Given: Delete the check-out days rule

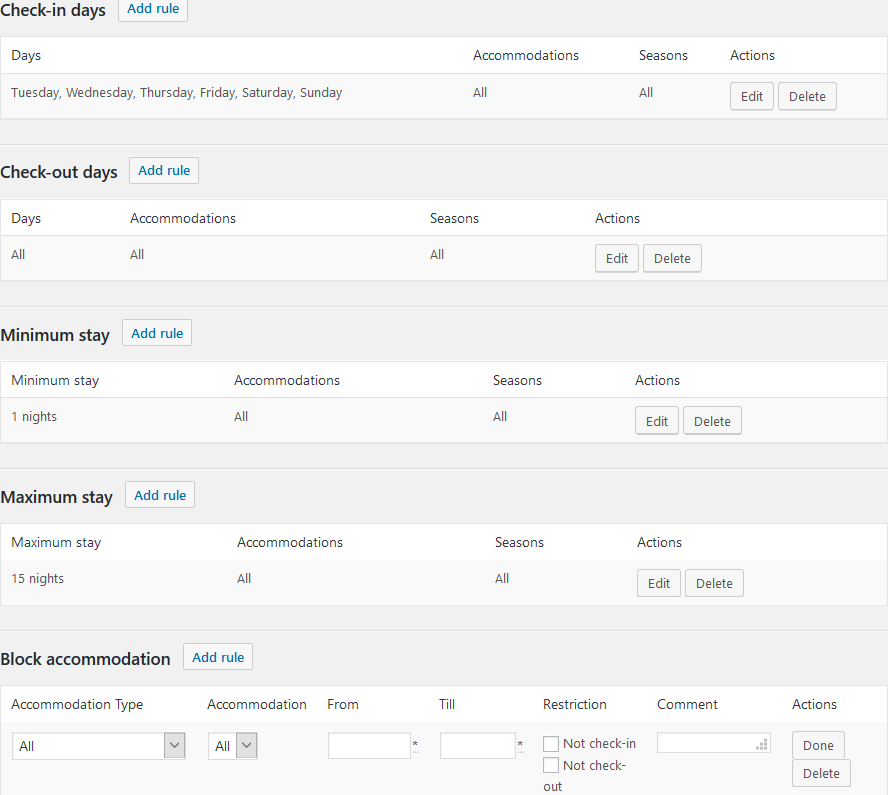Looking at the screenshot, I should 672,258.
